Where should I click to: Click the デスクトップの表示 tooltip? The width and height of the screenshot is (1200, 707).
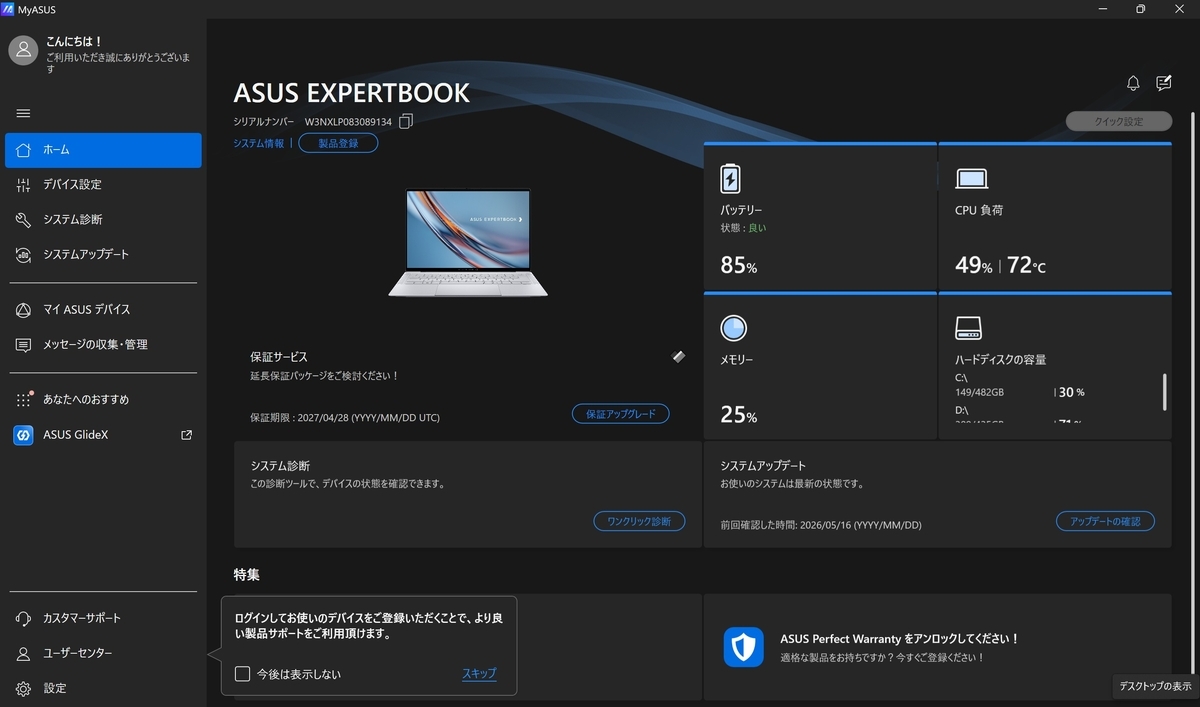(x=1155, y=686)
